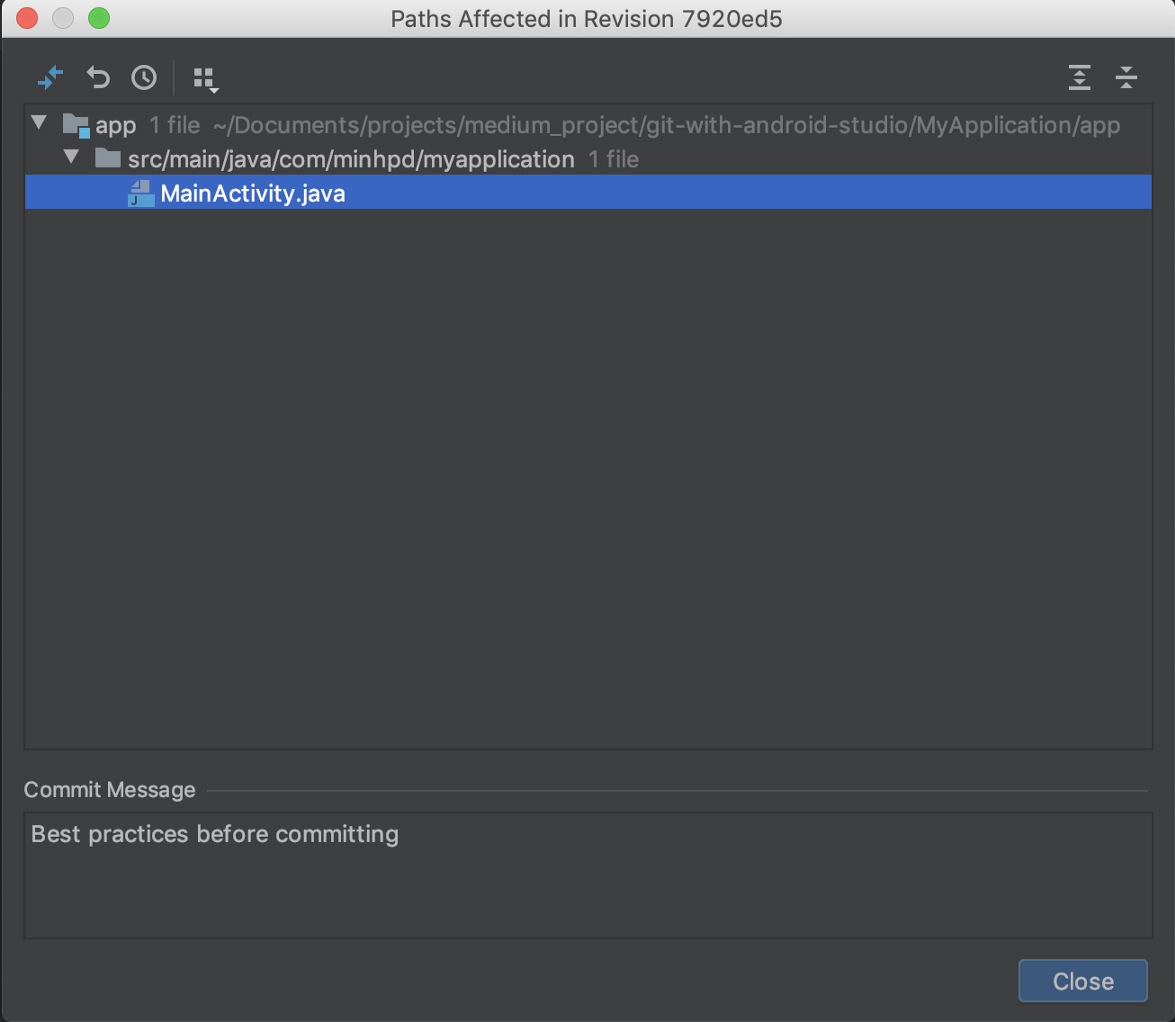Select the MainActivity.java file name
The height and width of the screenshot is (1022, 1175).
coord(253,193)
